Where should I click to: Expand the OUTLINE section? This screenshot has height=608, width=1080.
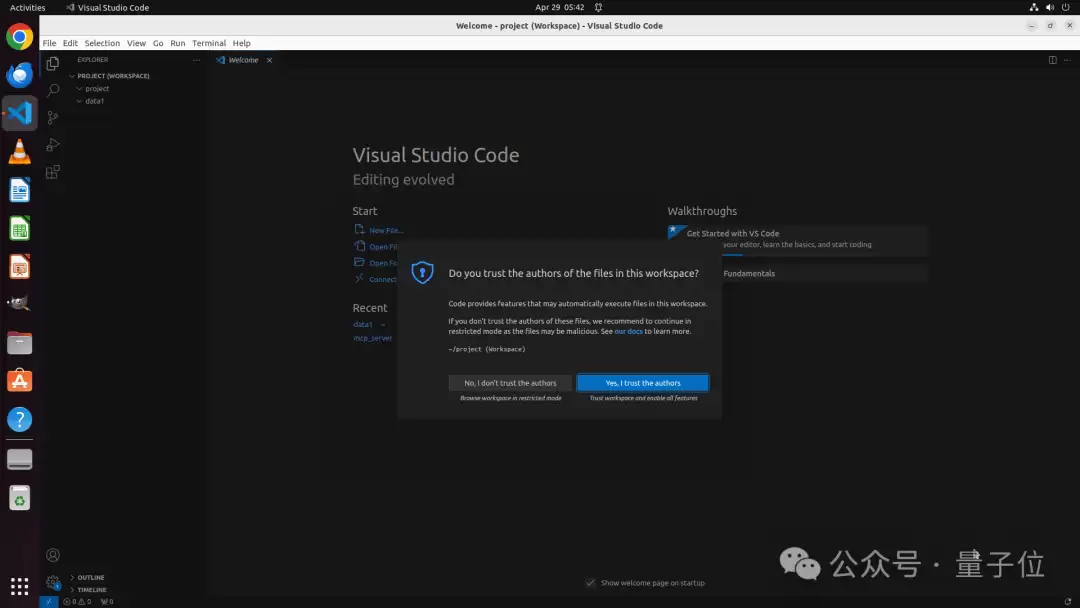pos(90,578)
